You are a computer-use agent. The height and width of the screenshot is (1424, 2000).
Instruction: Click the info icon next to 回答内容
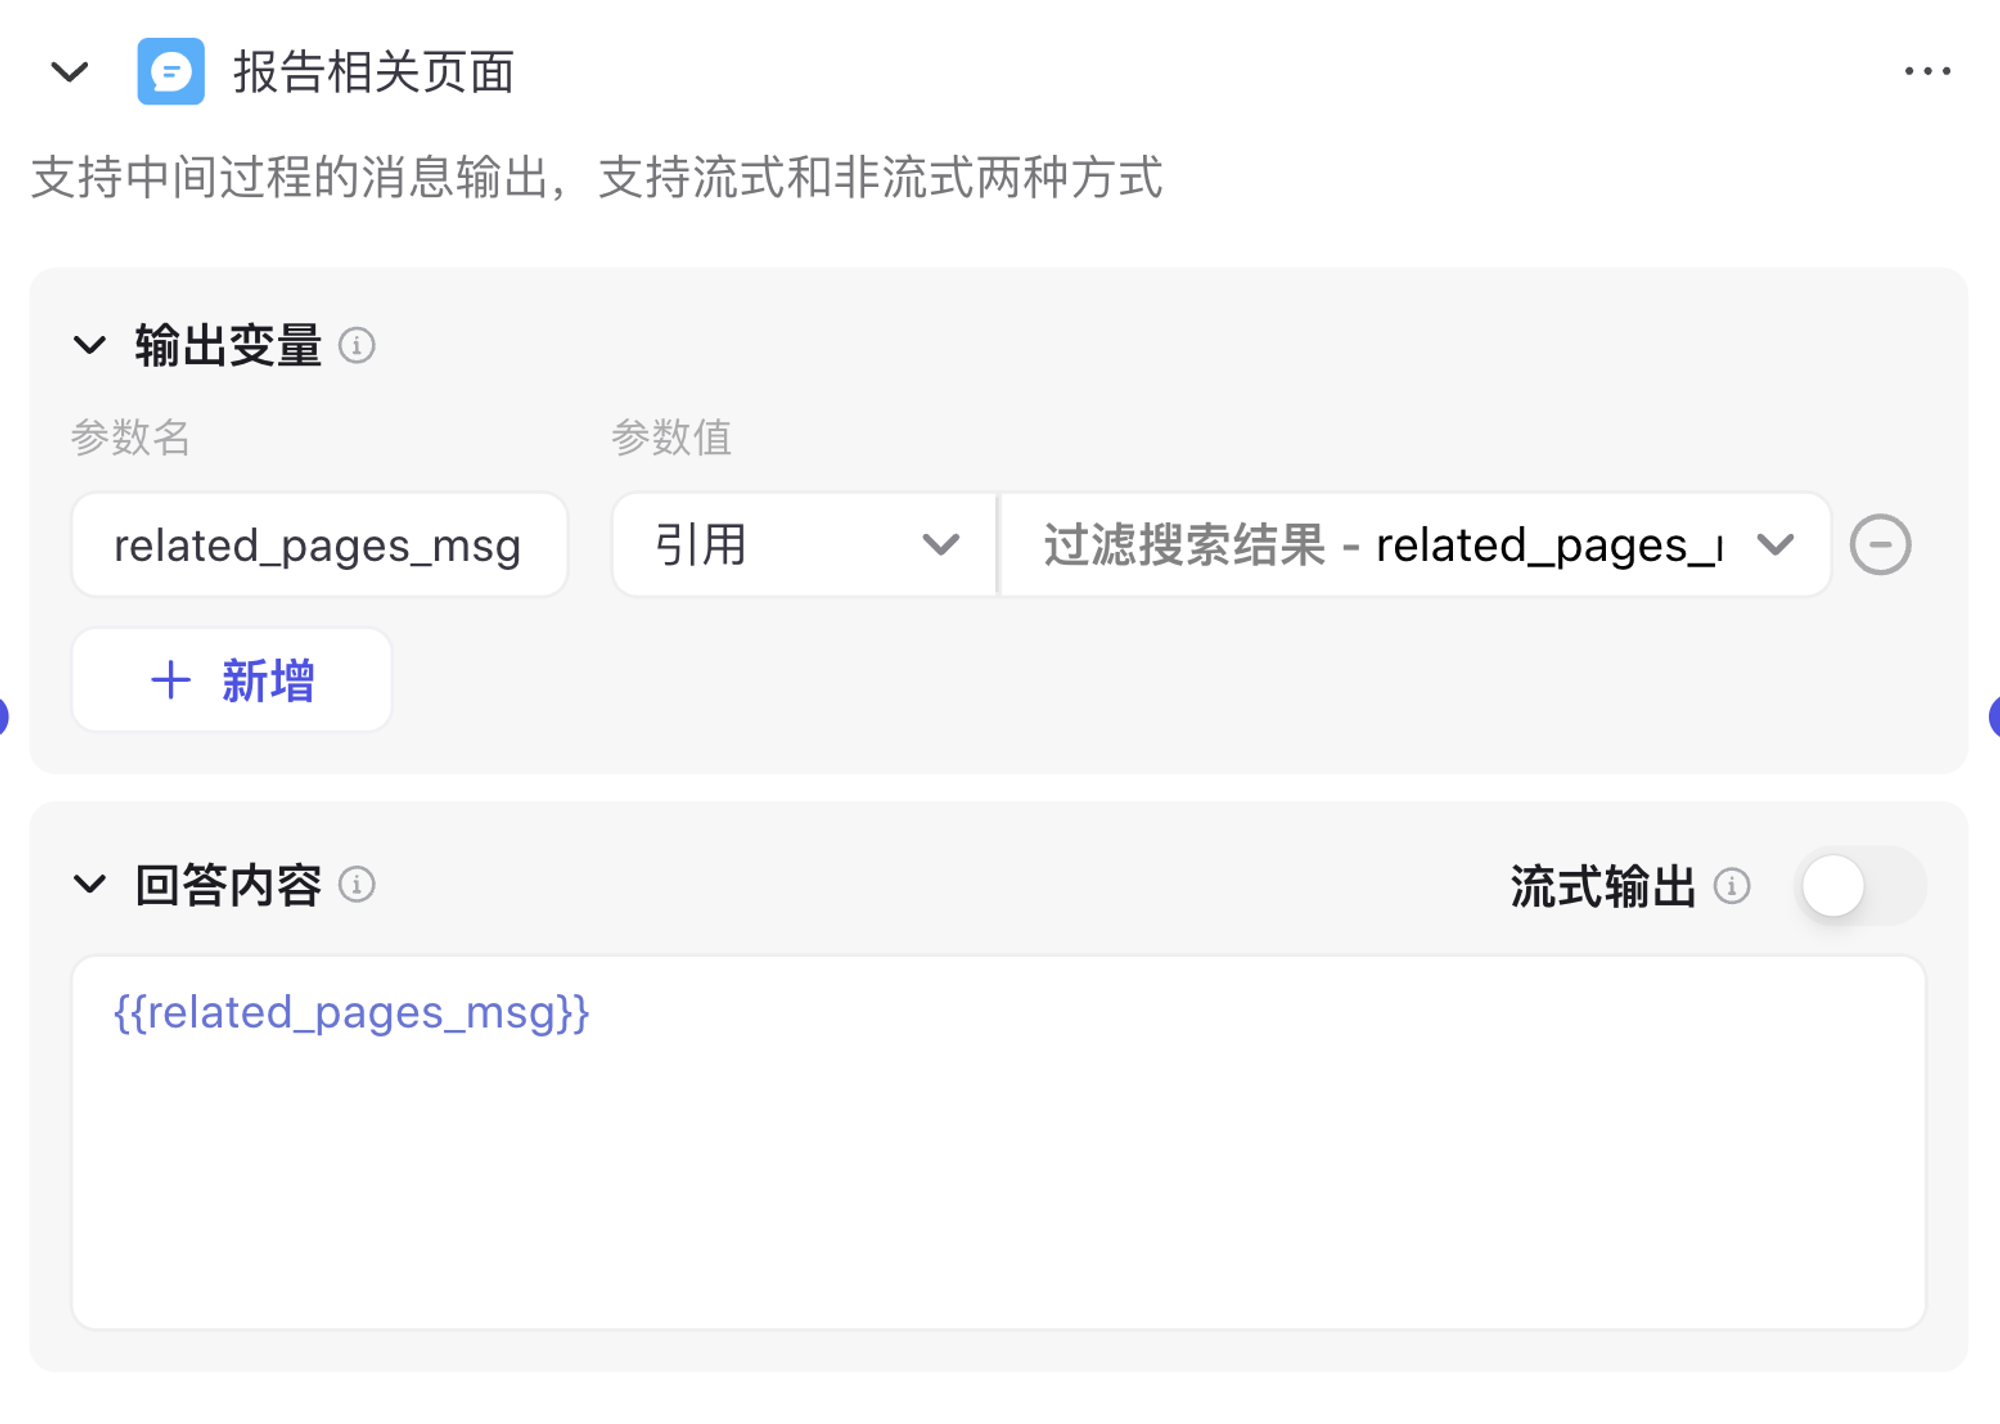[x=358, y=884]
